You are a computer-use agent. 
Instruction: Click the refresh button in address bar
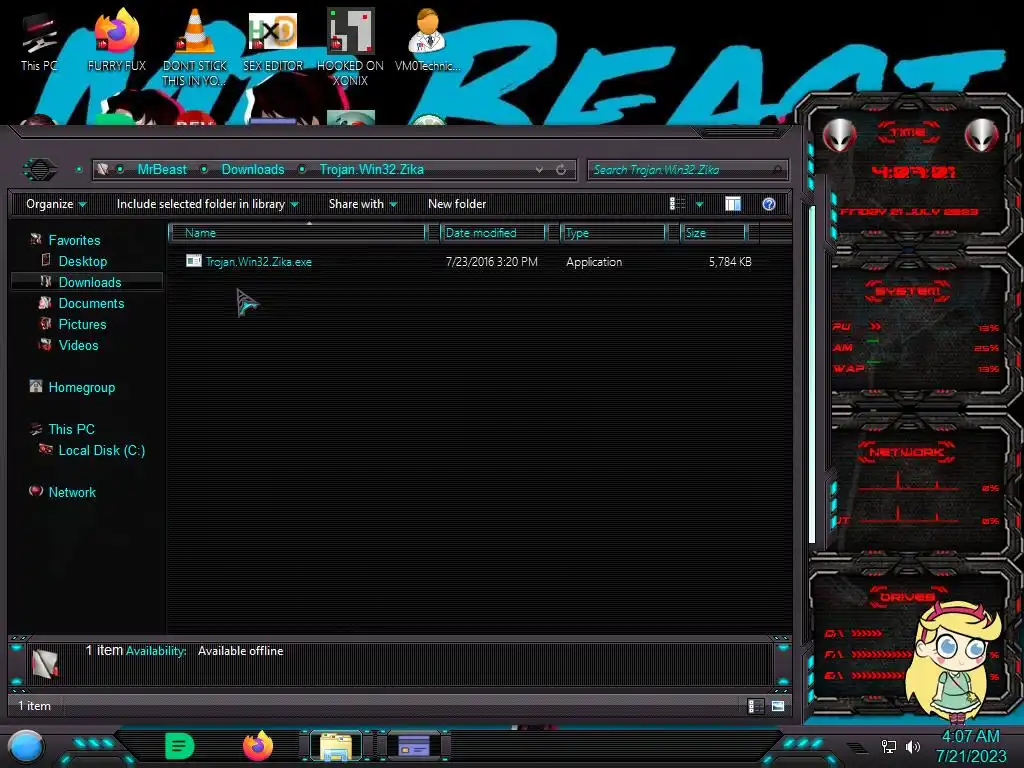(x=561, y=170)
